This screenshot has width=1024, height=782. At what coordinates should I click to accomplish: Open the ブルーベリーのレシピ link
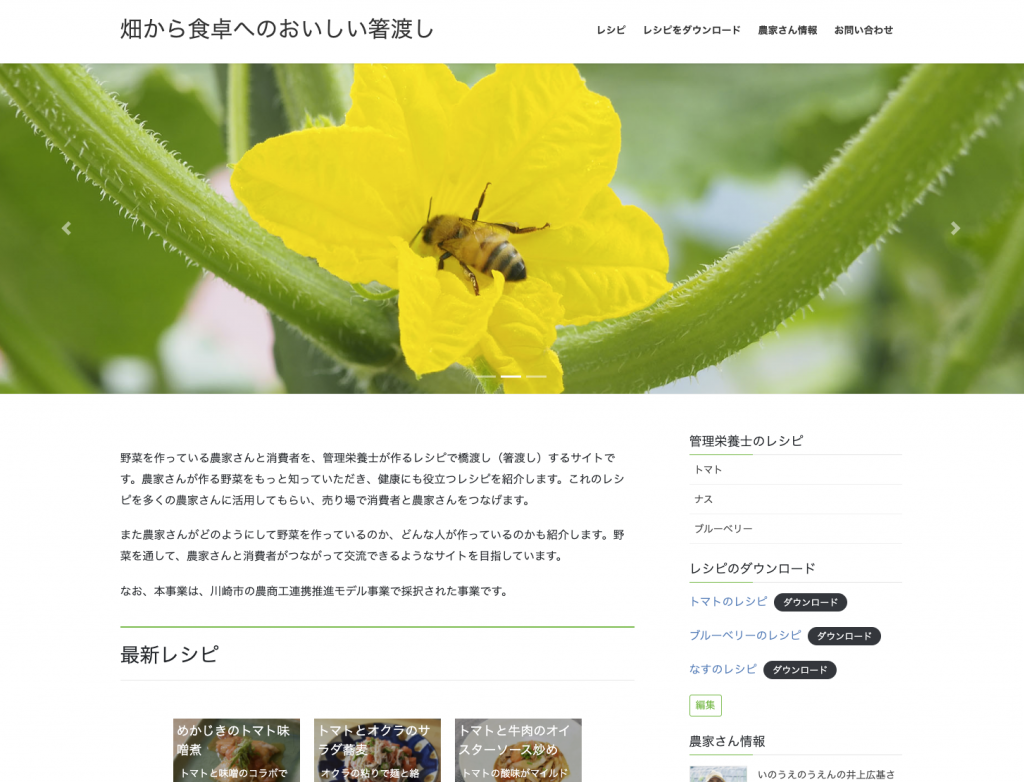[745, 636]
